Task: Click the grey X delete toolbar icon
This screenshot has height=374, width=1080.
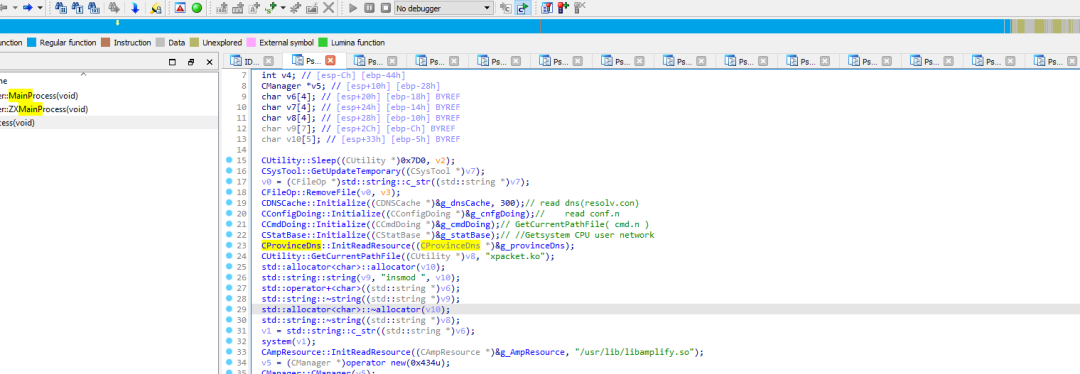Action: coord(329,8)
